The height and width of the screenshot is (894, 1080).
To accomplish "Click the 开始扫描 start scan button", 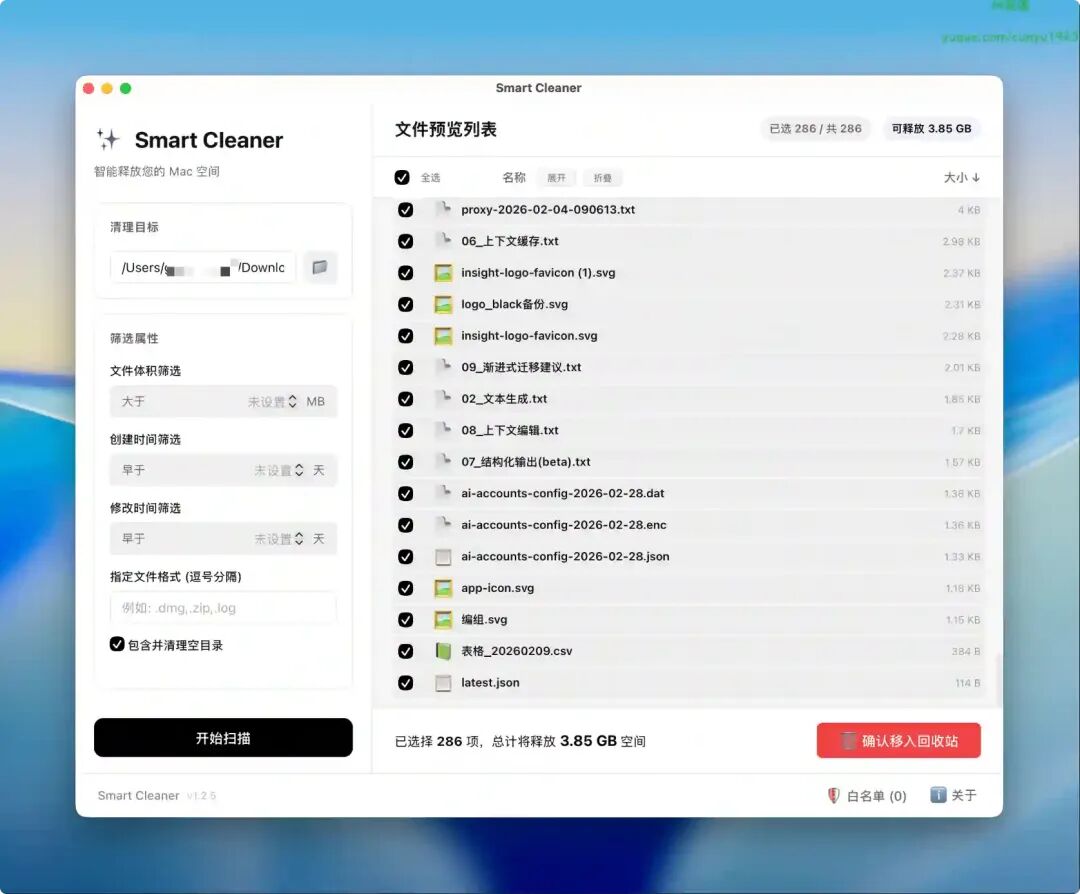I will coord(223,738).
